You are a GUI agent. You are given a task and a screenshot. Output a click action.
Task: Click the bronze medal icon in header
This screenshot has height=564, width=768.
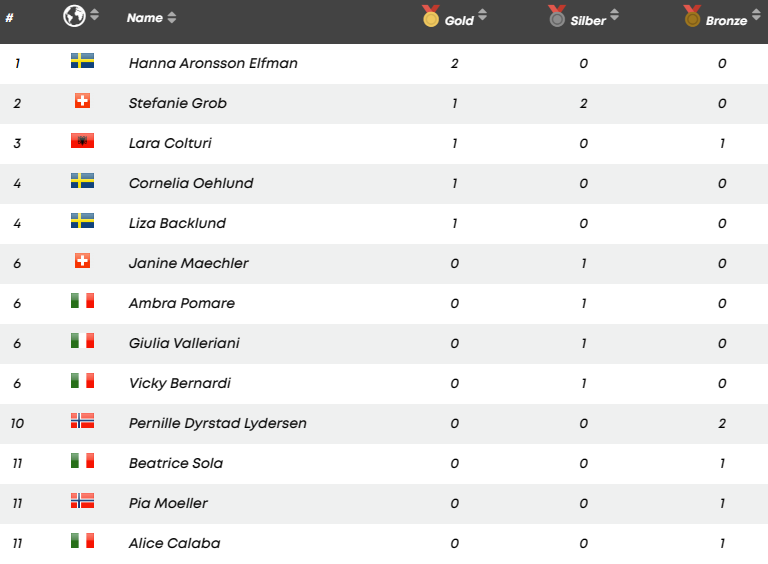click(x=692, y=16)
